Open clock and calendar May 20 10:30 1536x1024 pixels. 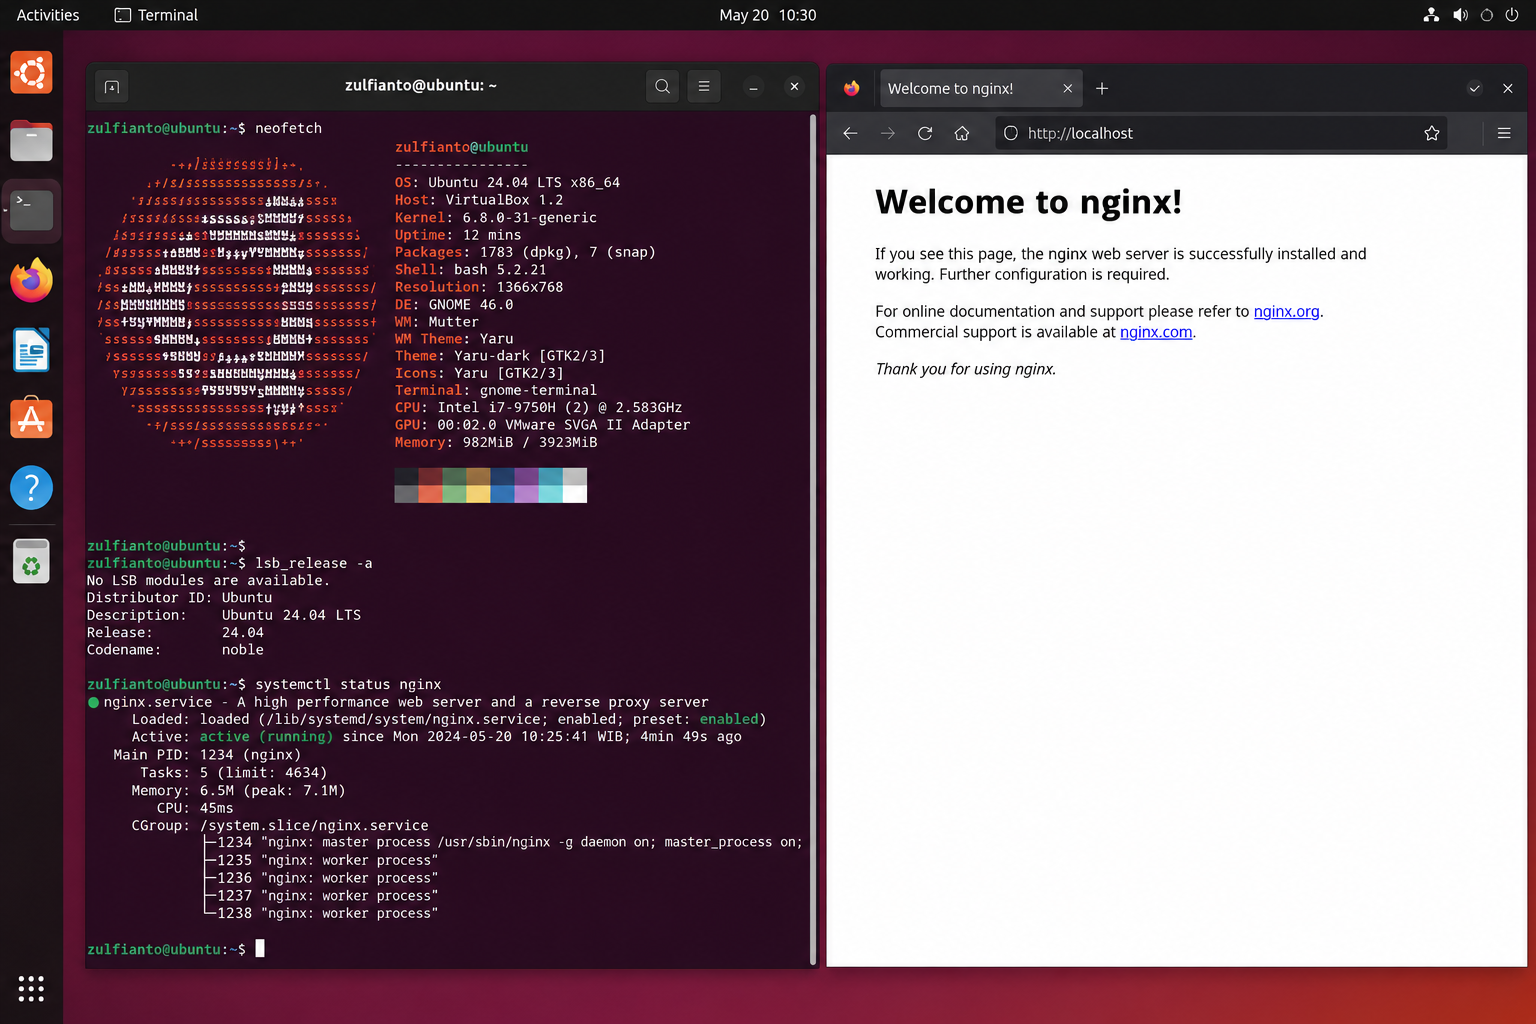click(768, 15)
